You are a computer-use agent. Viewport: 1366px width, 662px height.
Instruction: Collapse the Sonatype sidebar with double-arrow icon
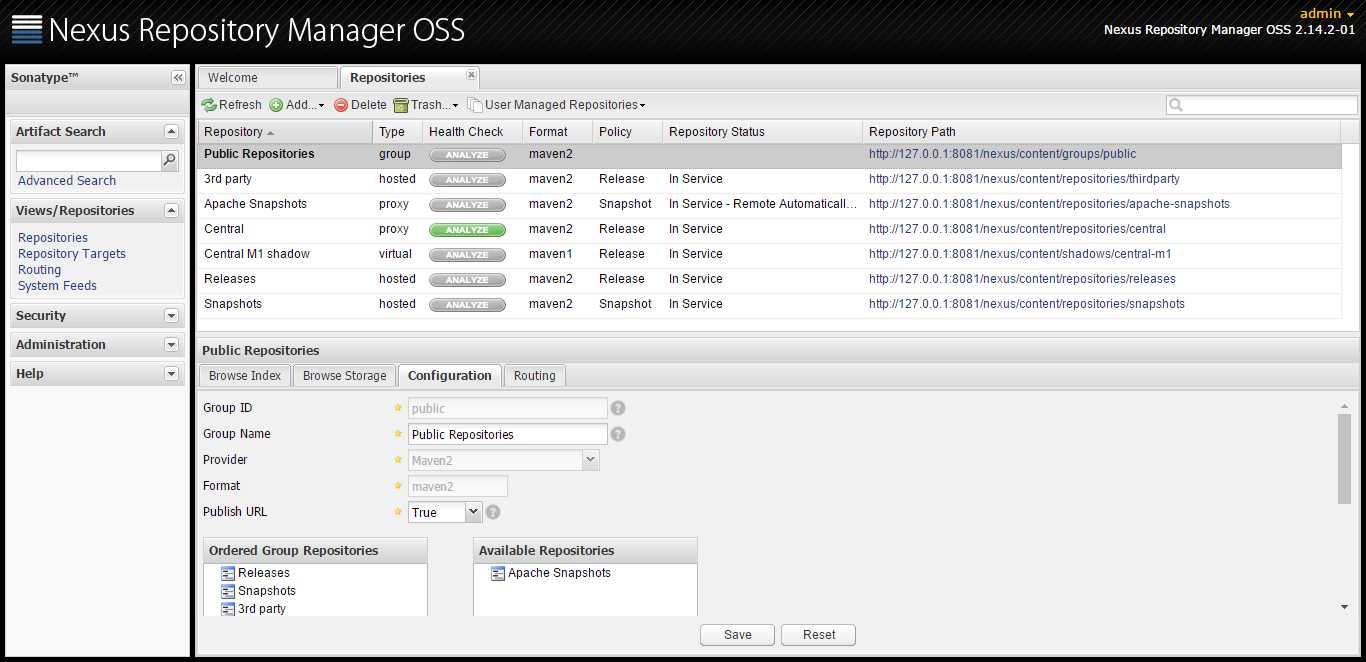pos(178,77)
